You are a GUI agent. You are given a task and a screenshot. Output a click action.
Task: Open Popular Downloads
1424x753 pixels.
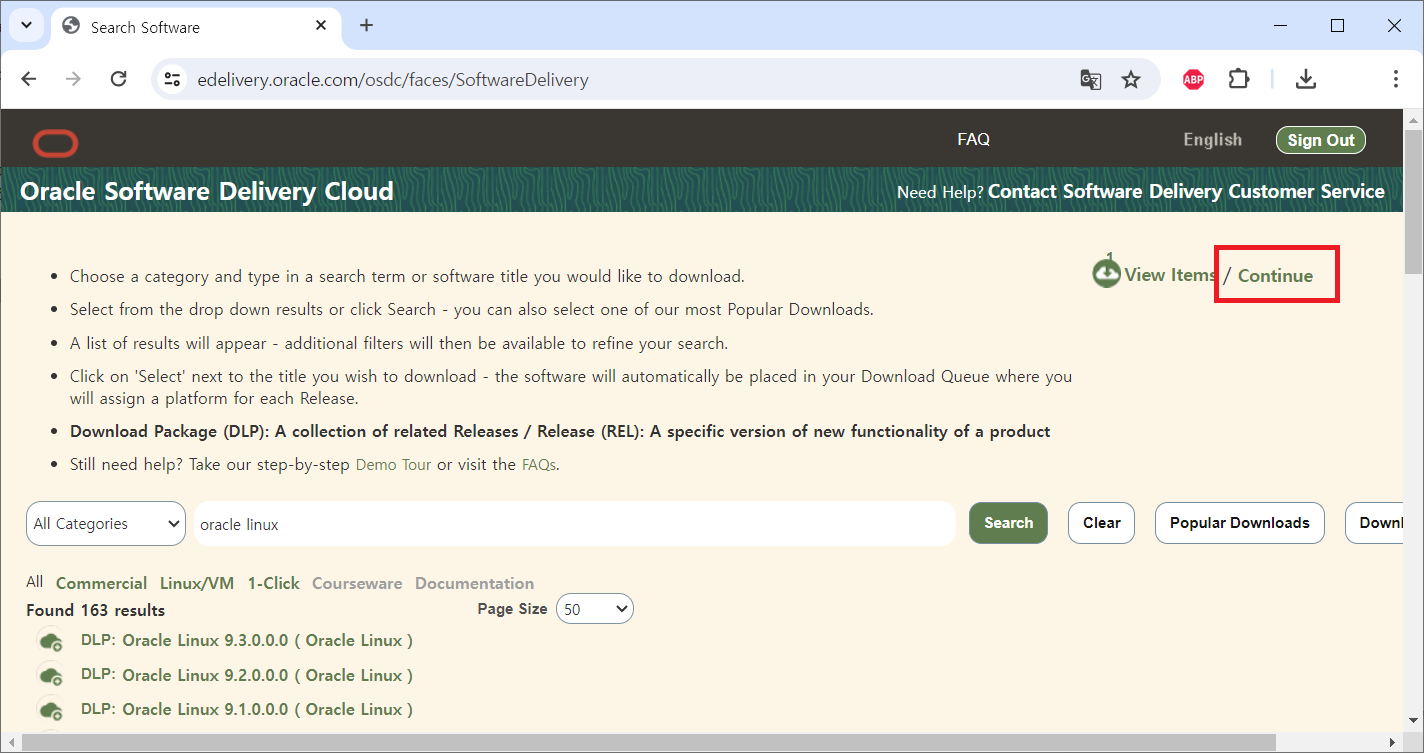(x=1240, y=523)
